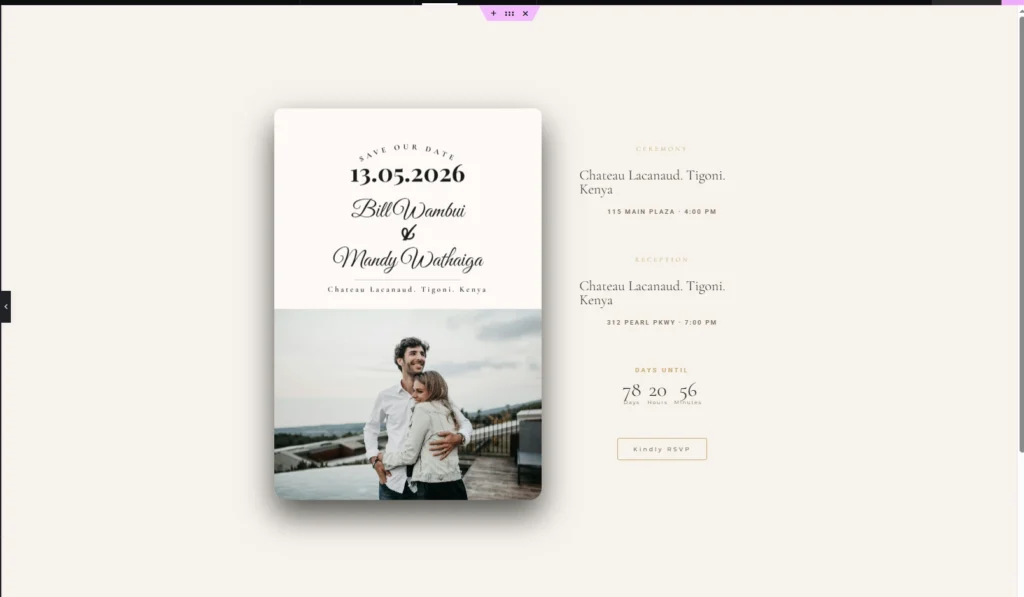This screenshot has width=1024, height=597.
Task: Expand the collapsed left side panel
Action: (x=5, y=306)
